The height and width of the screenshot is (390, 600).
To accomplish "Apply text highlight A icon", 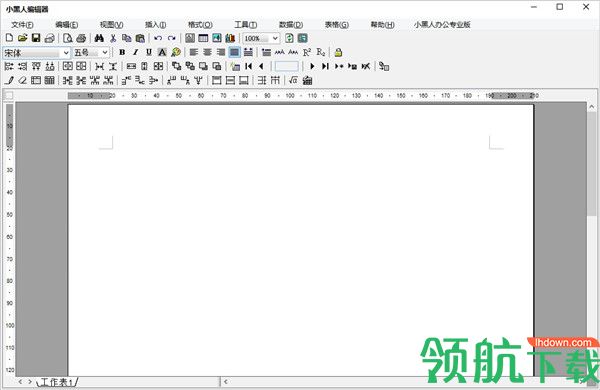I will point(162,52).
